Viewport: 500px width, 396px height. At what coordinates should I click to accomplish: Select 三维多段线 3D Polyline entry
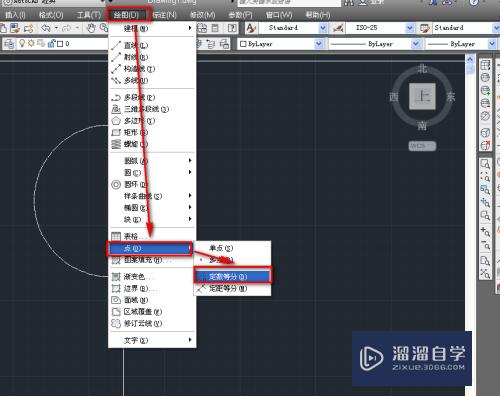[152, 109]
